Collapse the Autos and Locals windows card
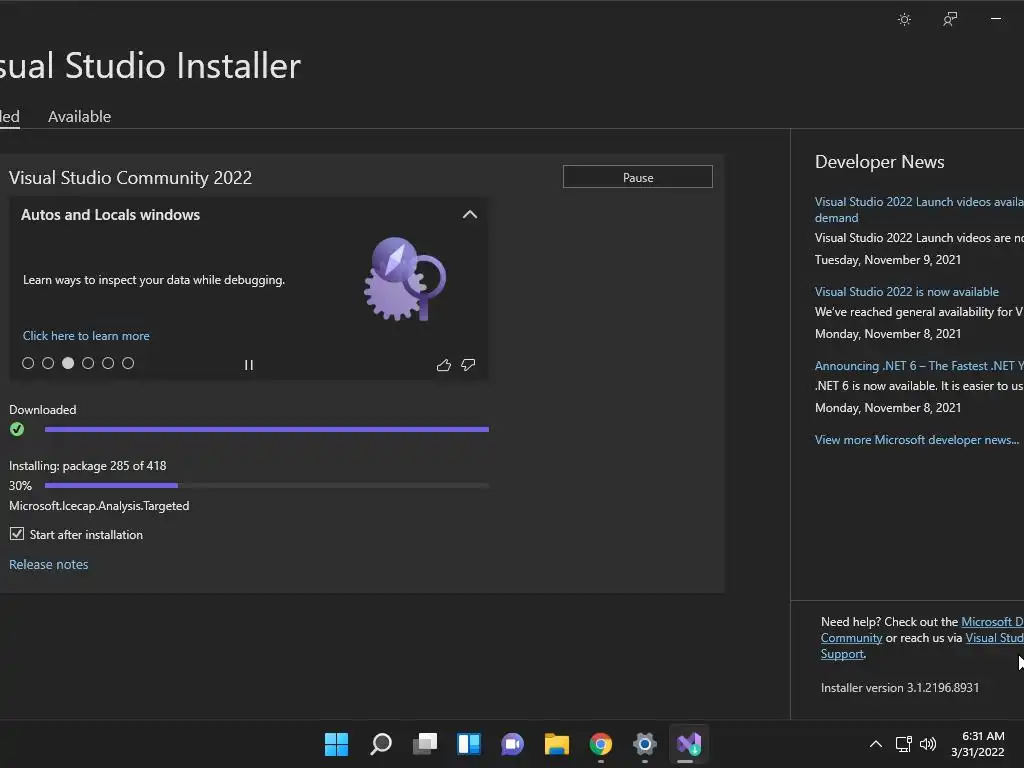This screenshot has height=768, width=1024. (470, 215)
